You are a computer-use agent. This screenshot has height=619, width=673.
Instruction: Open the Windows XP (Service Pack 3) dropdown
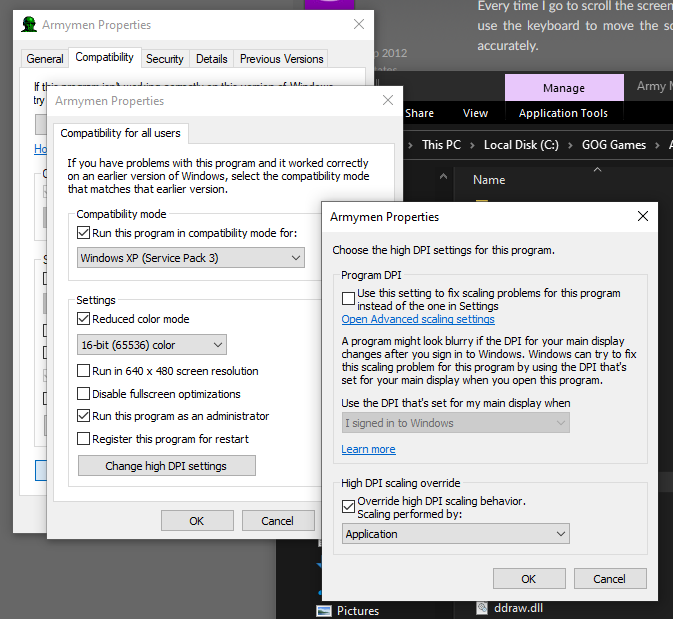pyautogui.click(x=191, y=258)
